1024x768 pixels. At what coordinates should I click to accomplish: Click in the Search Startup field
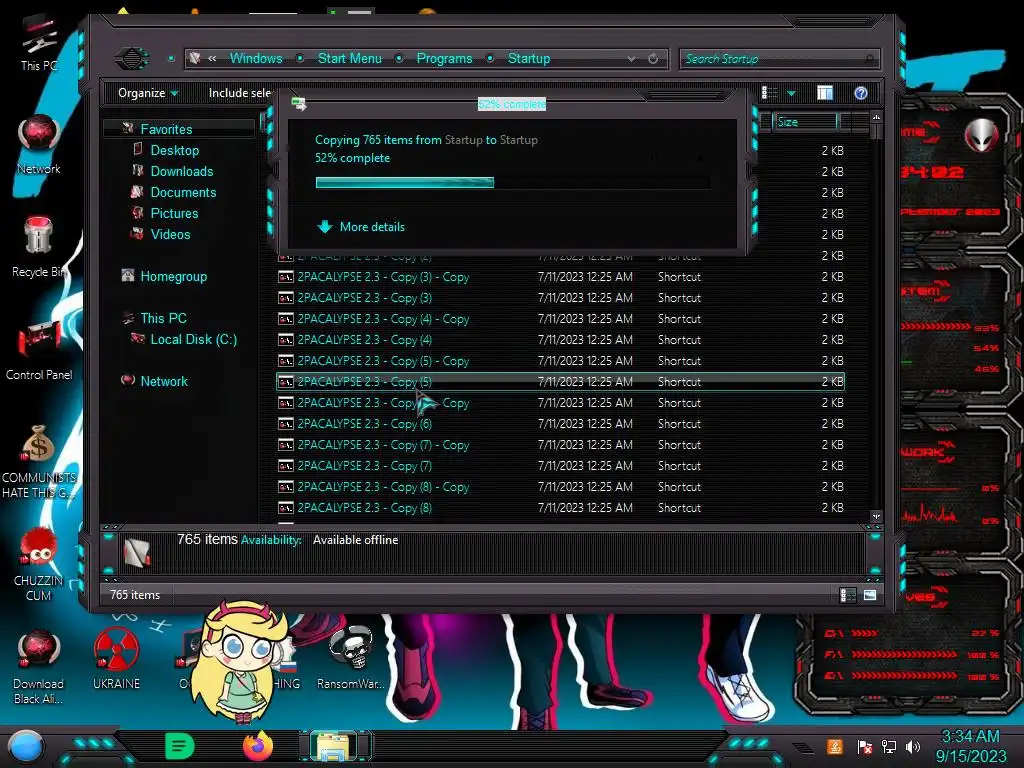pyautogui.click(x=778, y=59)
